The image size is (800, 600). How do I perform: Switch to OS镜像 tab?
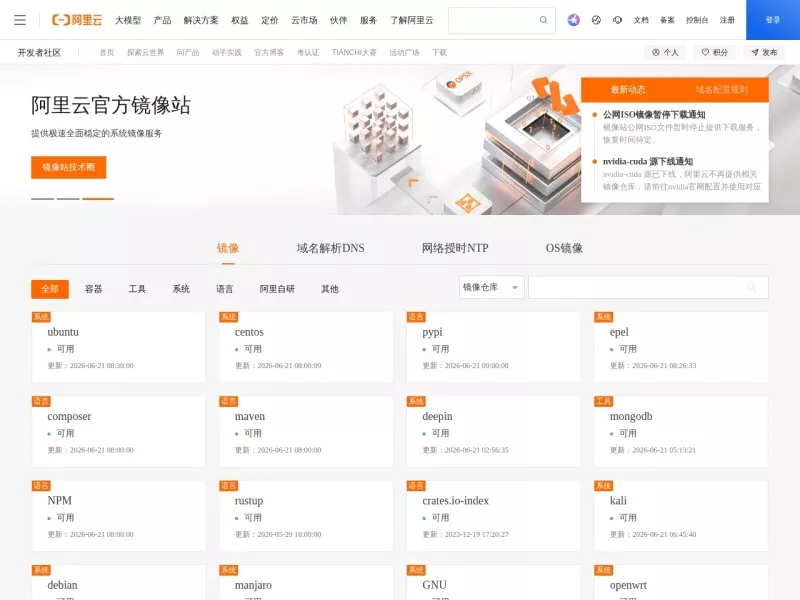point(564,248)
